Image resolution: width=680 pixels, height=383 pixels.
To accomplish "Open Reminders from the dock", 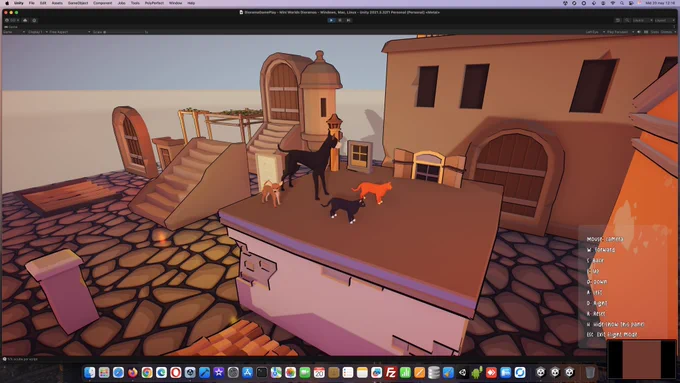I will [348, 372].
